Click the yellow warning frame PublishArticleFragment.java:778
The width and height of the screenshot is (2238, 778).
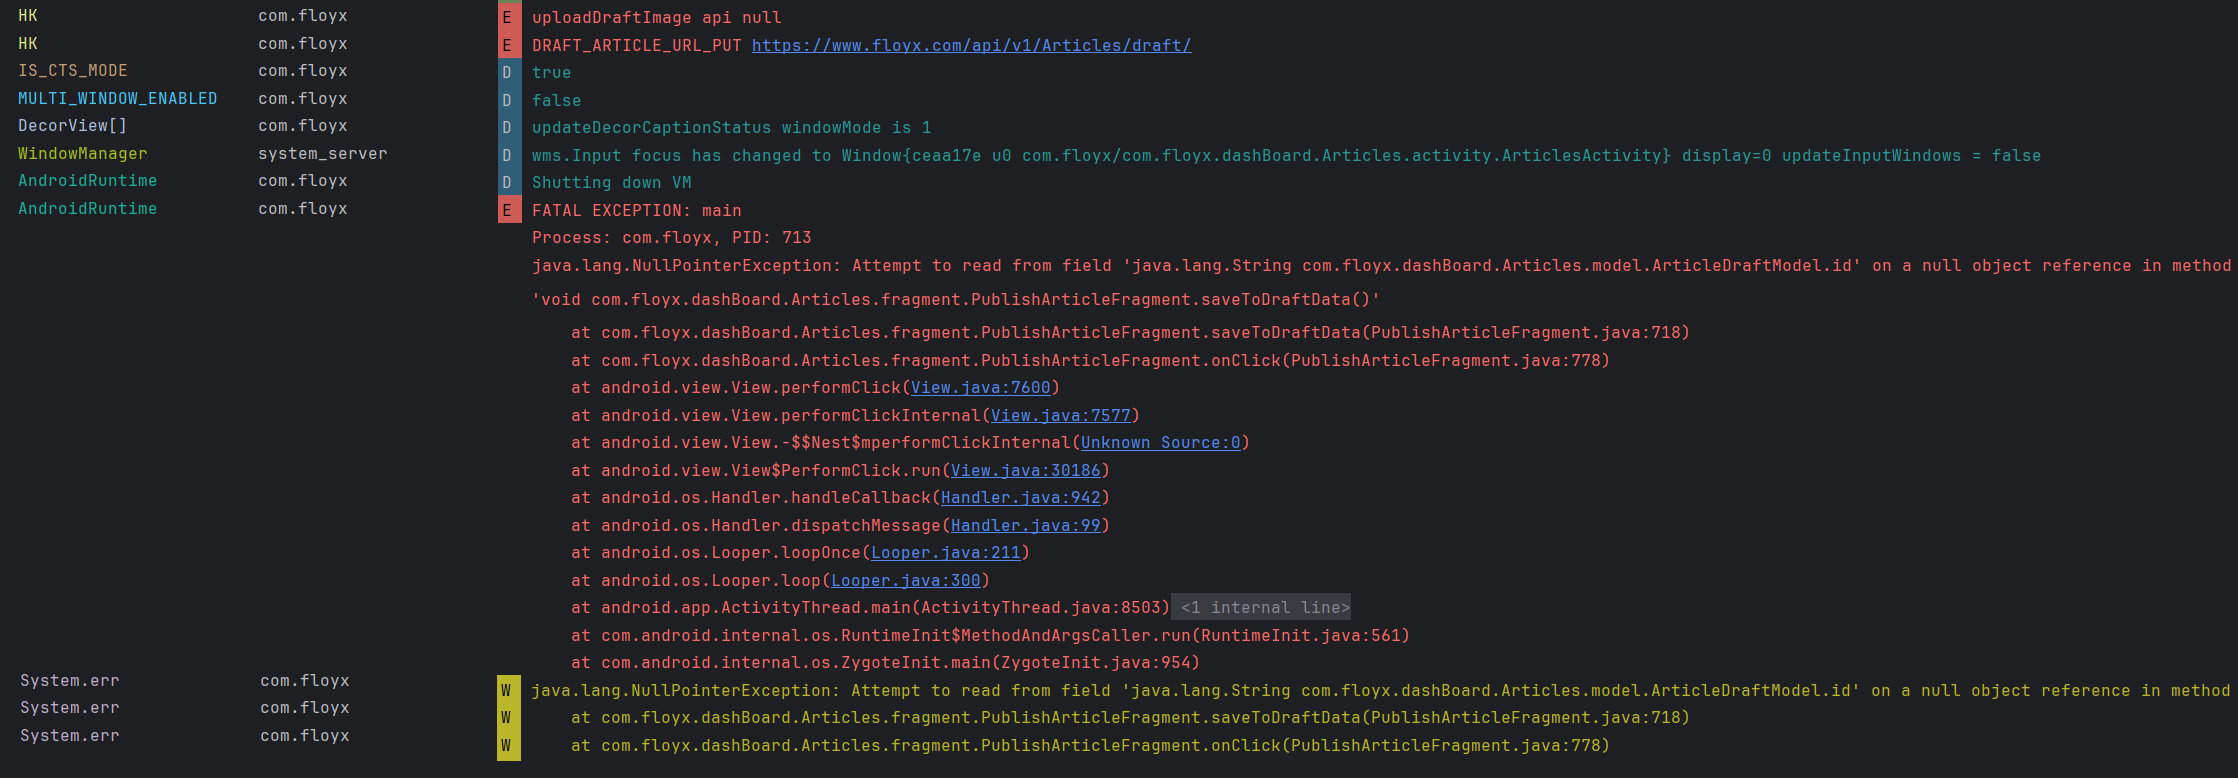point(1090,746)
